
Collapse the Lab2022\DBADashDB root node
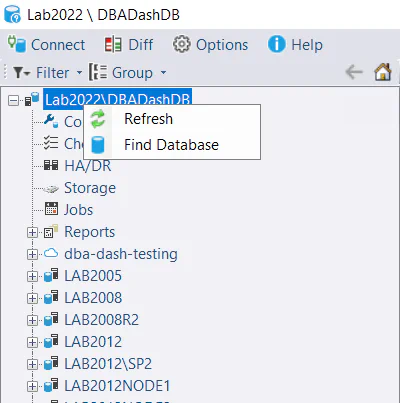pyautogui.click(x=13, y=100)
